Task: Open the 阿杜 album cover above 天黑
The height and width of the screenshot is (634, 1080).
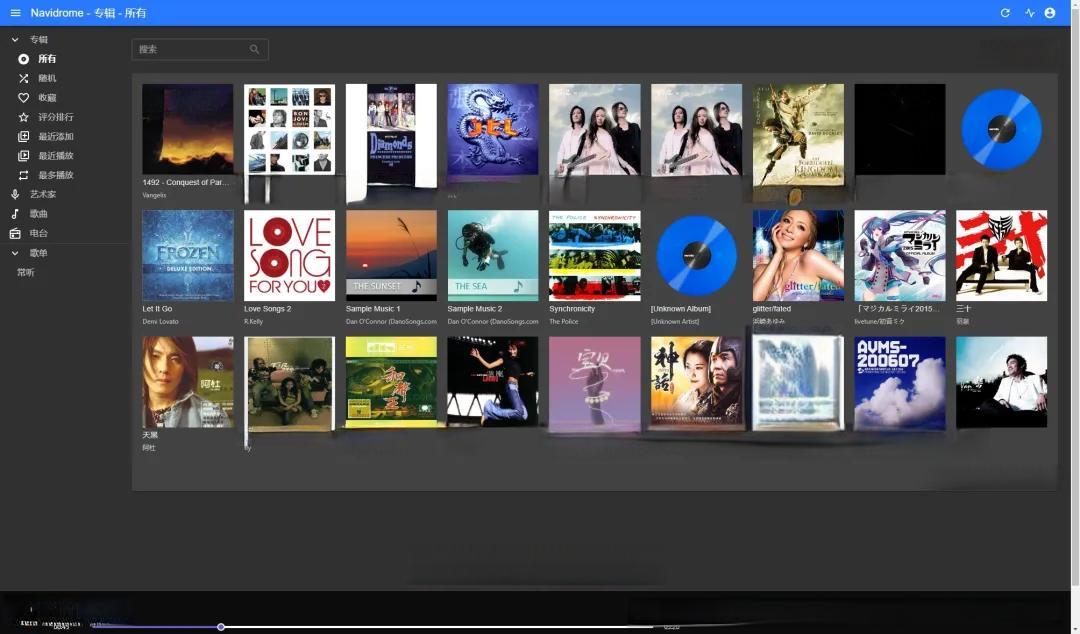Action: tap(188, 382)
